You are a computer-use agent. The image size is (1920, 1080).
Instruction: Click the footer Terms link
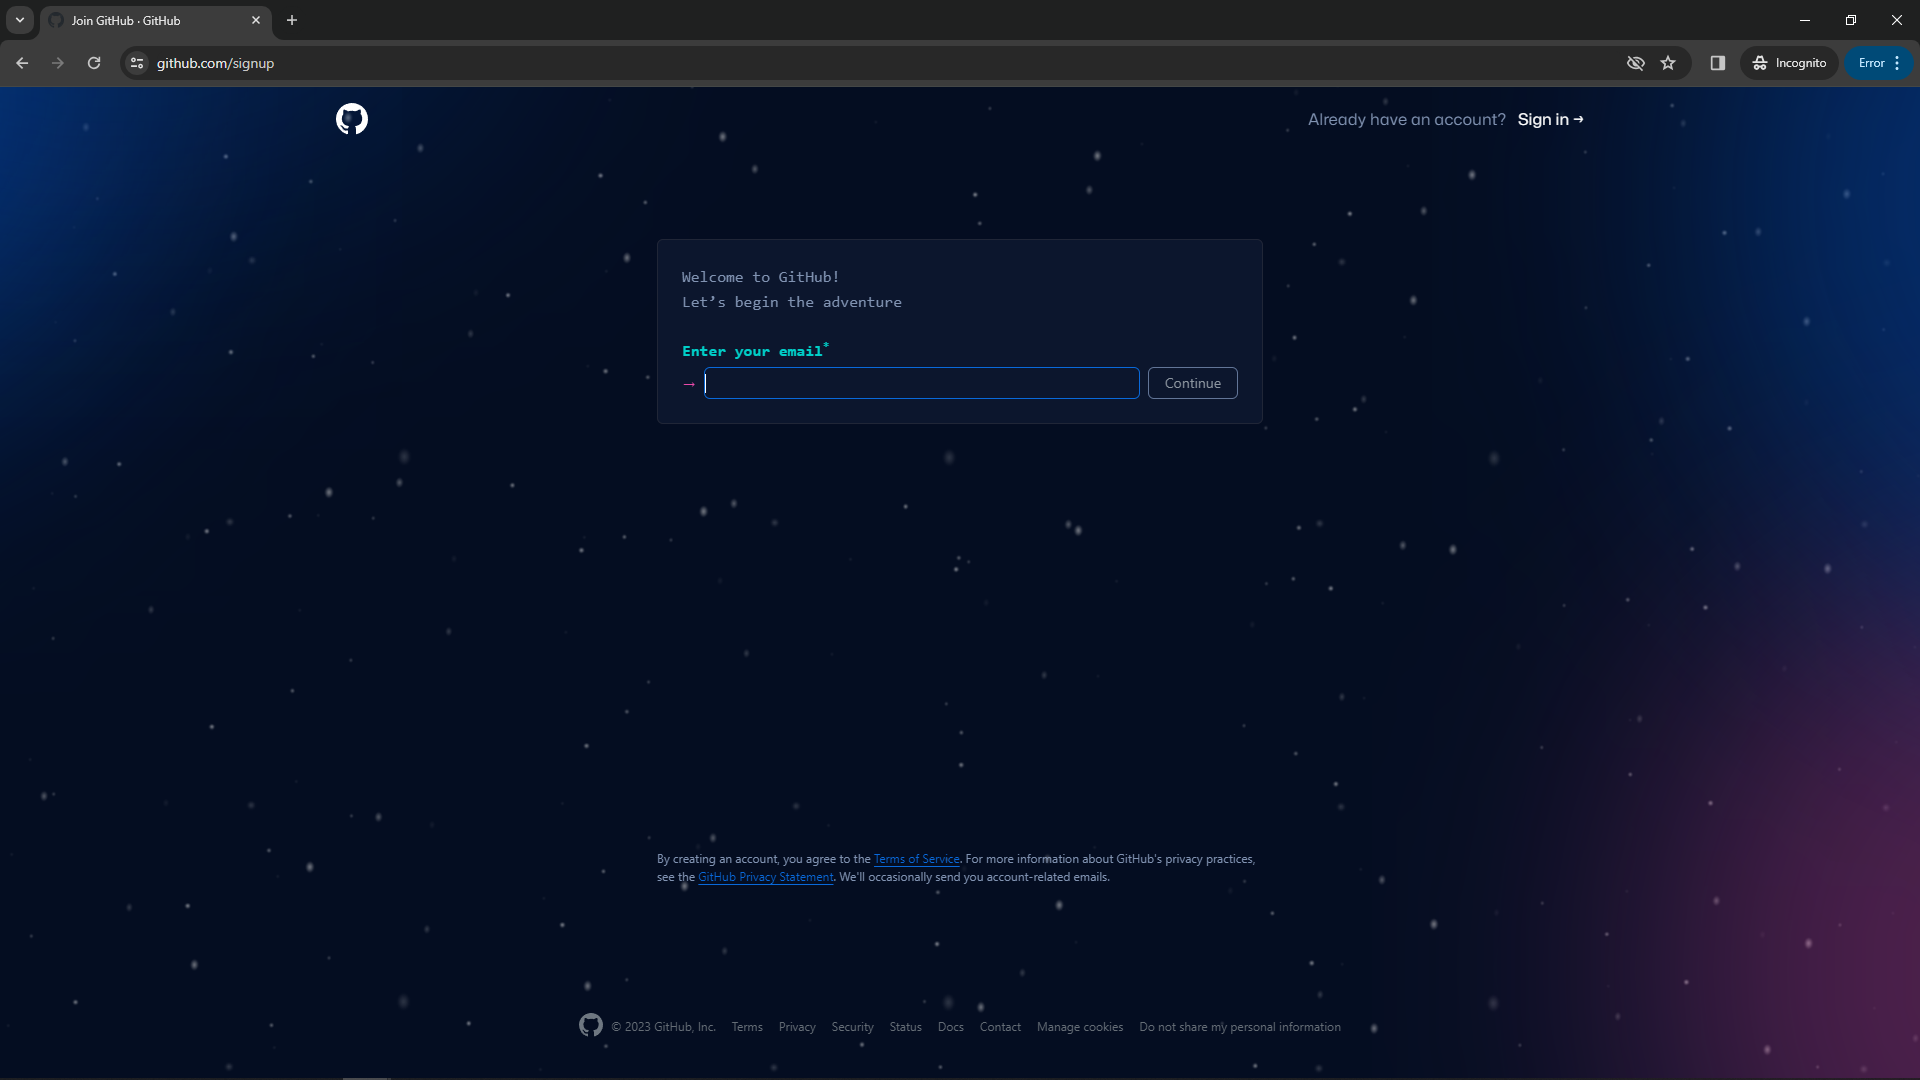tap(747, 1027)
